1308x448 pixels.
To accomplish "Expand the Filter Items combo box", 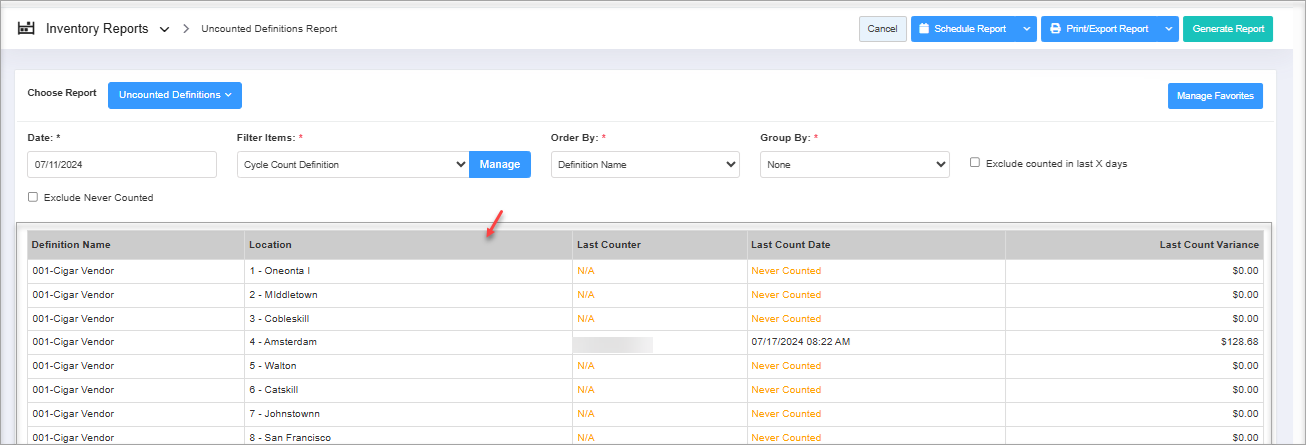I will [x=353, y=164].
